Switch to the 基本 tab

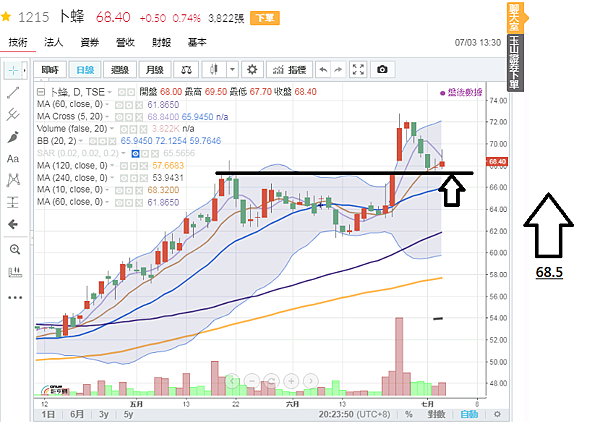click(197, 42)
